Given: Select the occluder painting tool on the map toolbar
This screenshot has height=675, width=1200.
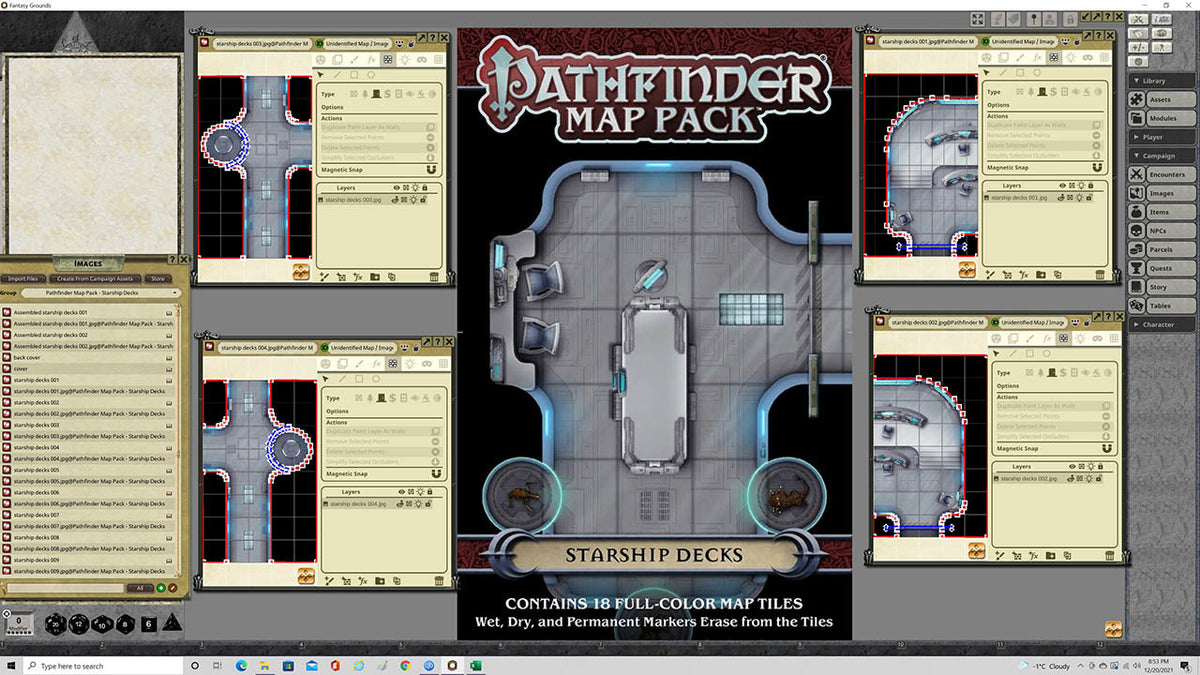Looking at the screenshot, I should pyautogui.click(x=388, y=59).
